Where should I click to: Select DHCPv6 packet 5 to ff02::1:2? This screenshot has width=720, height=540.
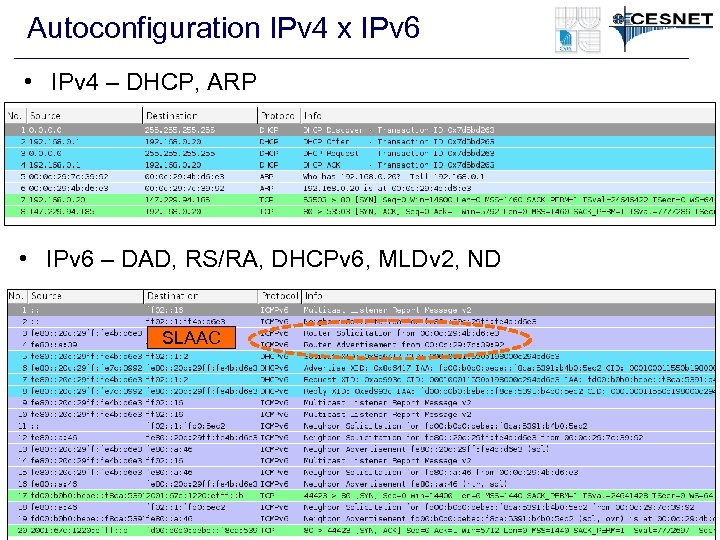[361, 356]
